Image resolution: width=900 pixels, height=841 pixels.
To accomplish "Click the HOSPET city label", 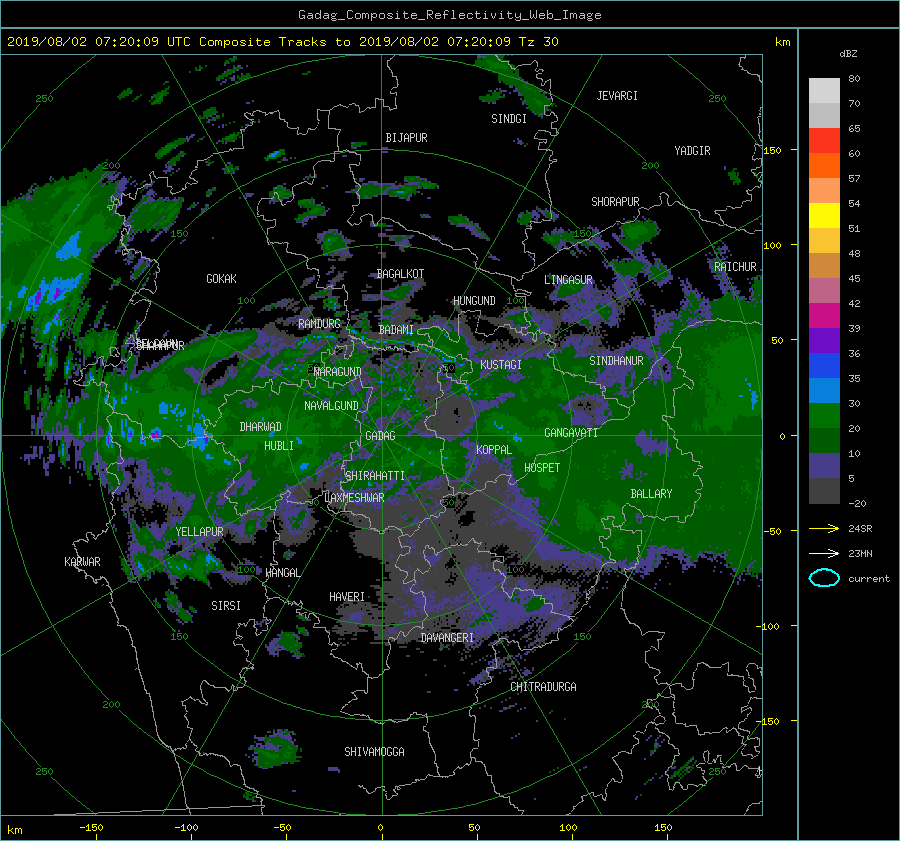I will [542, 468].
